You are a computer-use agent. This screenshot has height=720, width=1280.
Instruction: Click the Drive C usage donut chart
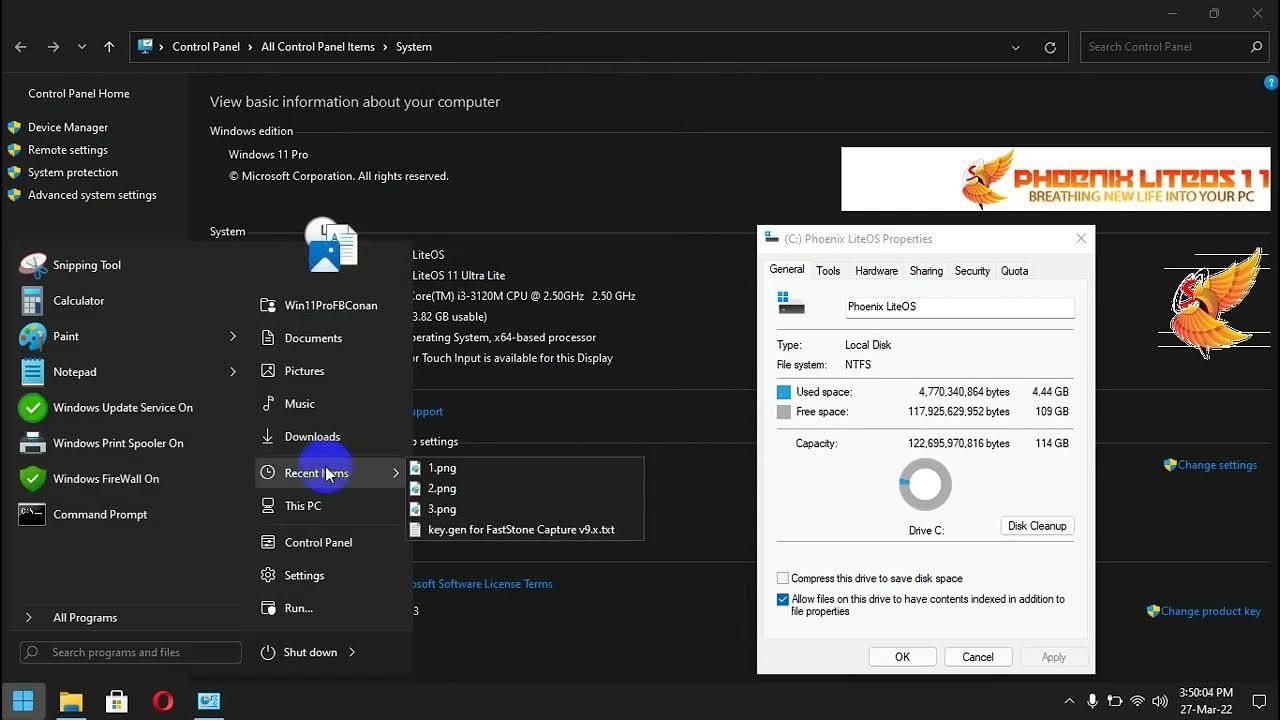tap(925, 485)
